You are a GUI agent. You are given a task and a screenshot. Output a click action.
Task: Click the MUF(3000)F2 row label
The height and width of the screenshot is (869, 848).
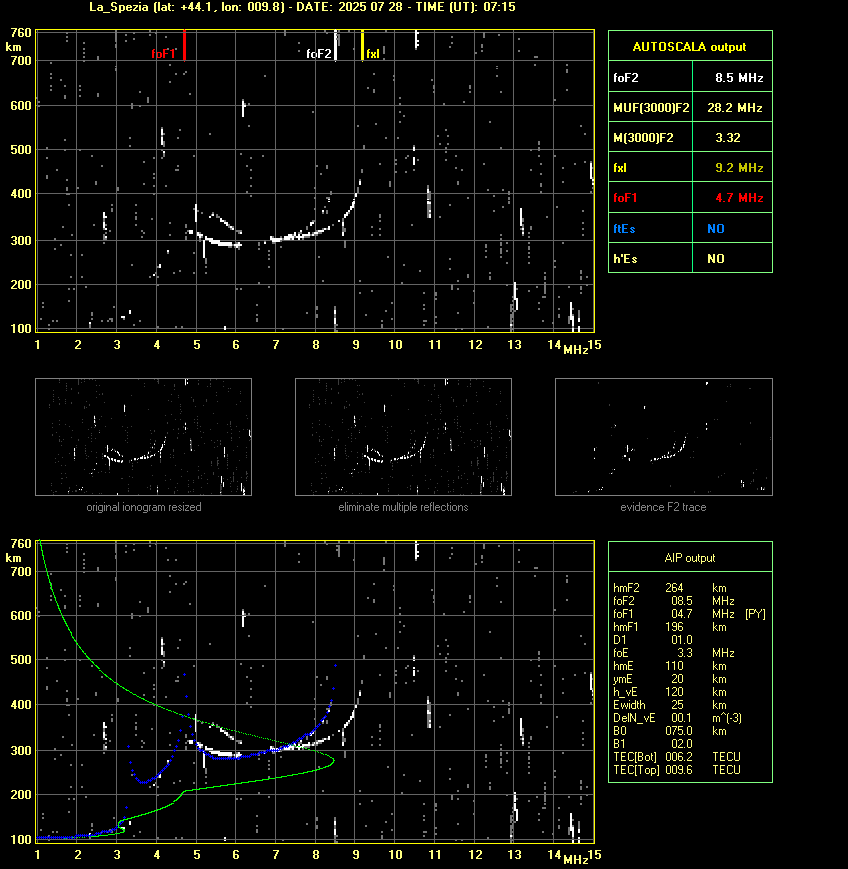pyautogui.click(x=651, y=108)
